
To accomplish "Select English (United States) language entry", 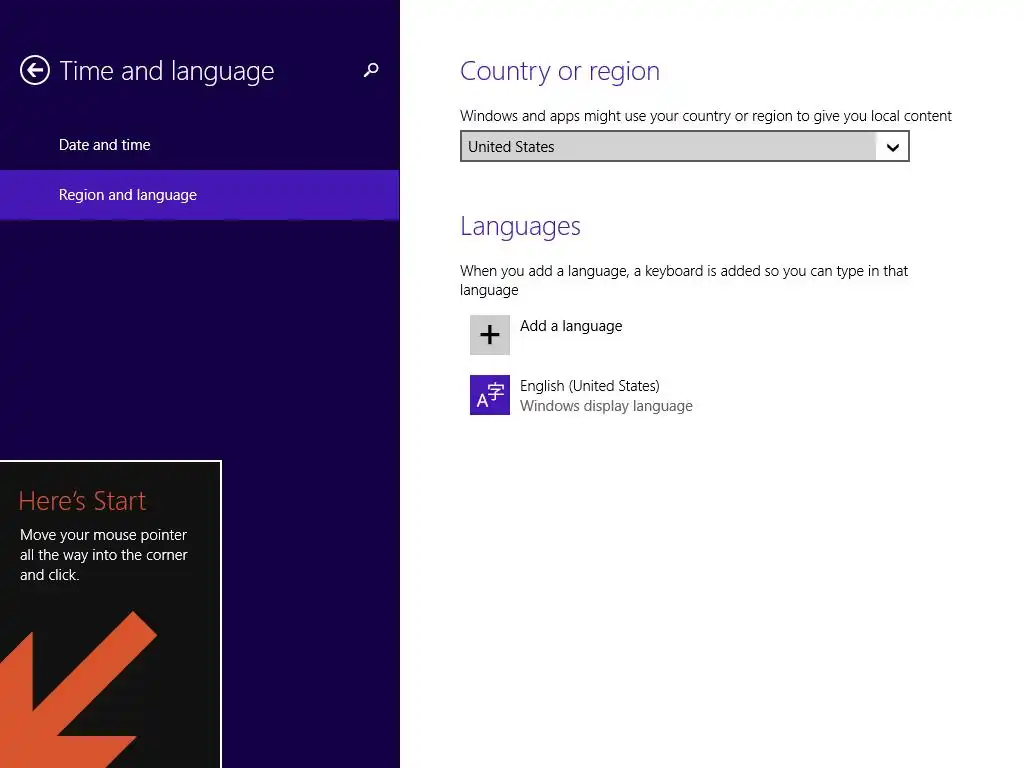I will click(590, 386).
